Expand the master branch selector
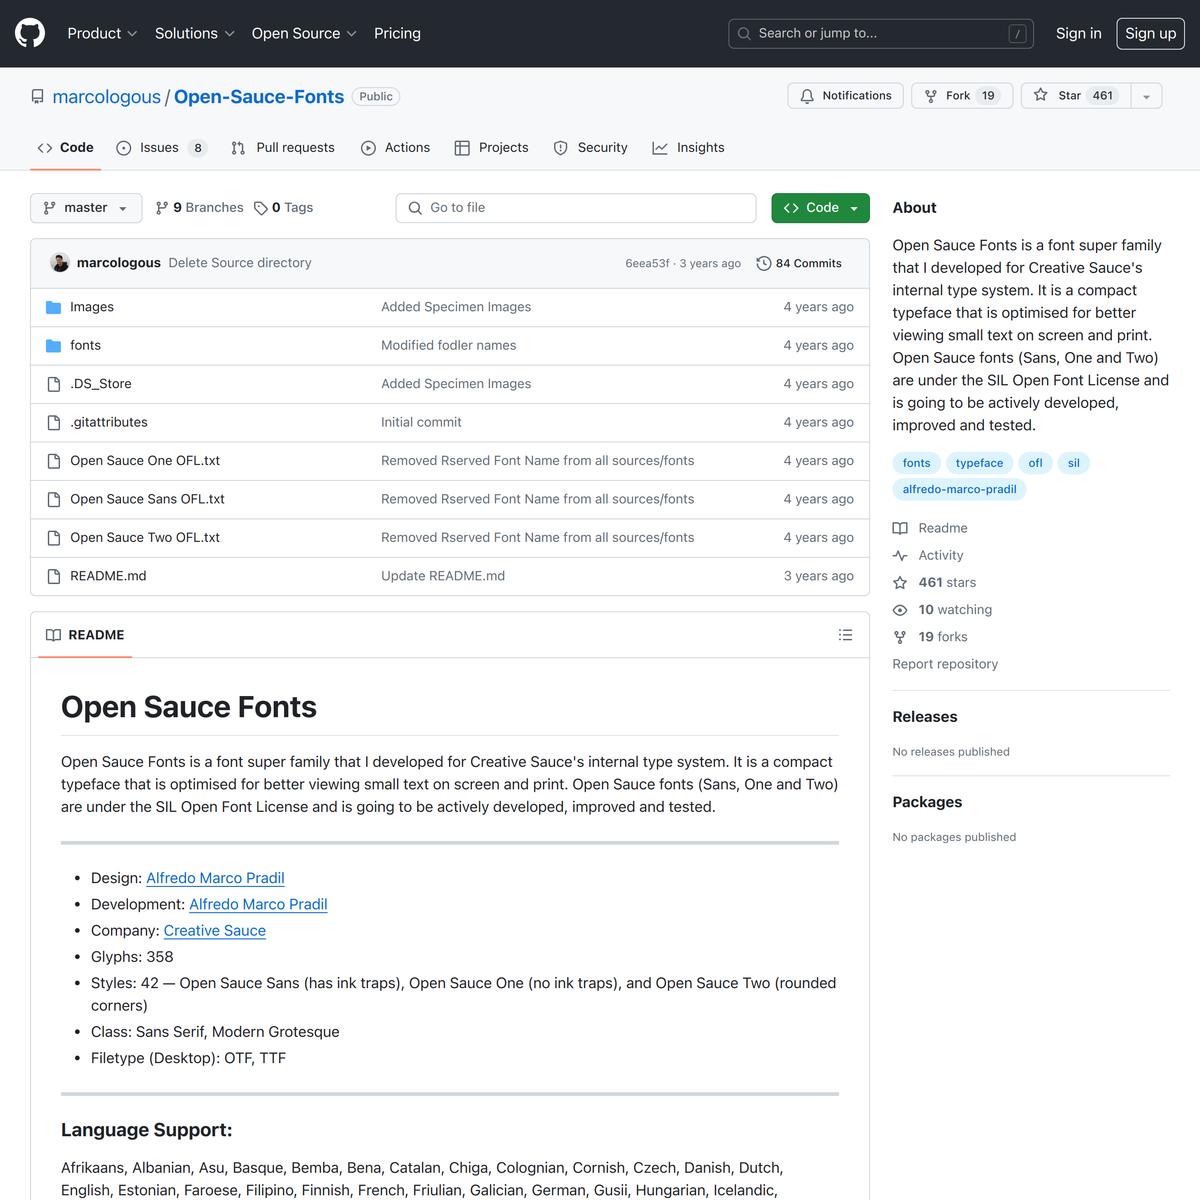1200x1200 pixels. point(86,208)
